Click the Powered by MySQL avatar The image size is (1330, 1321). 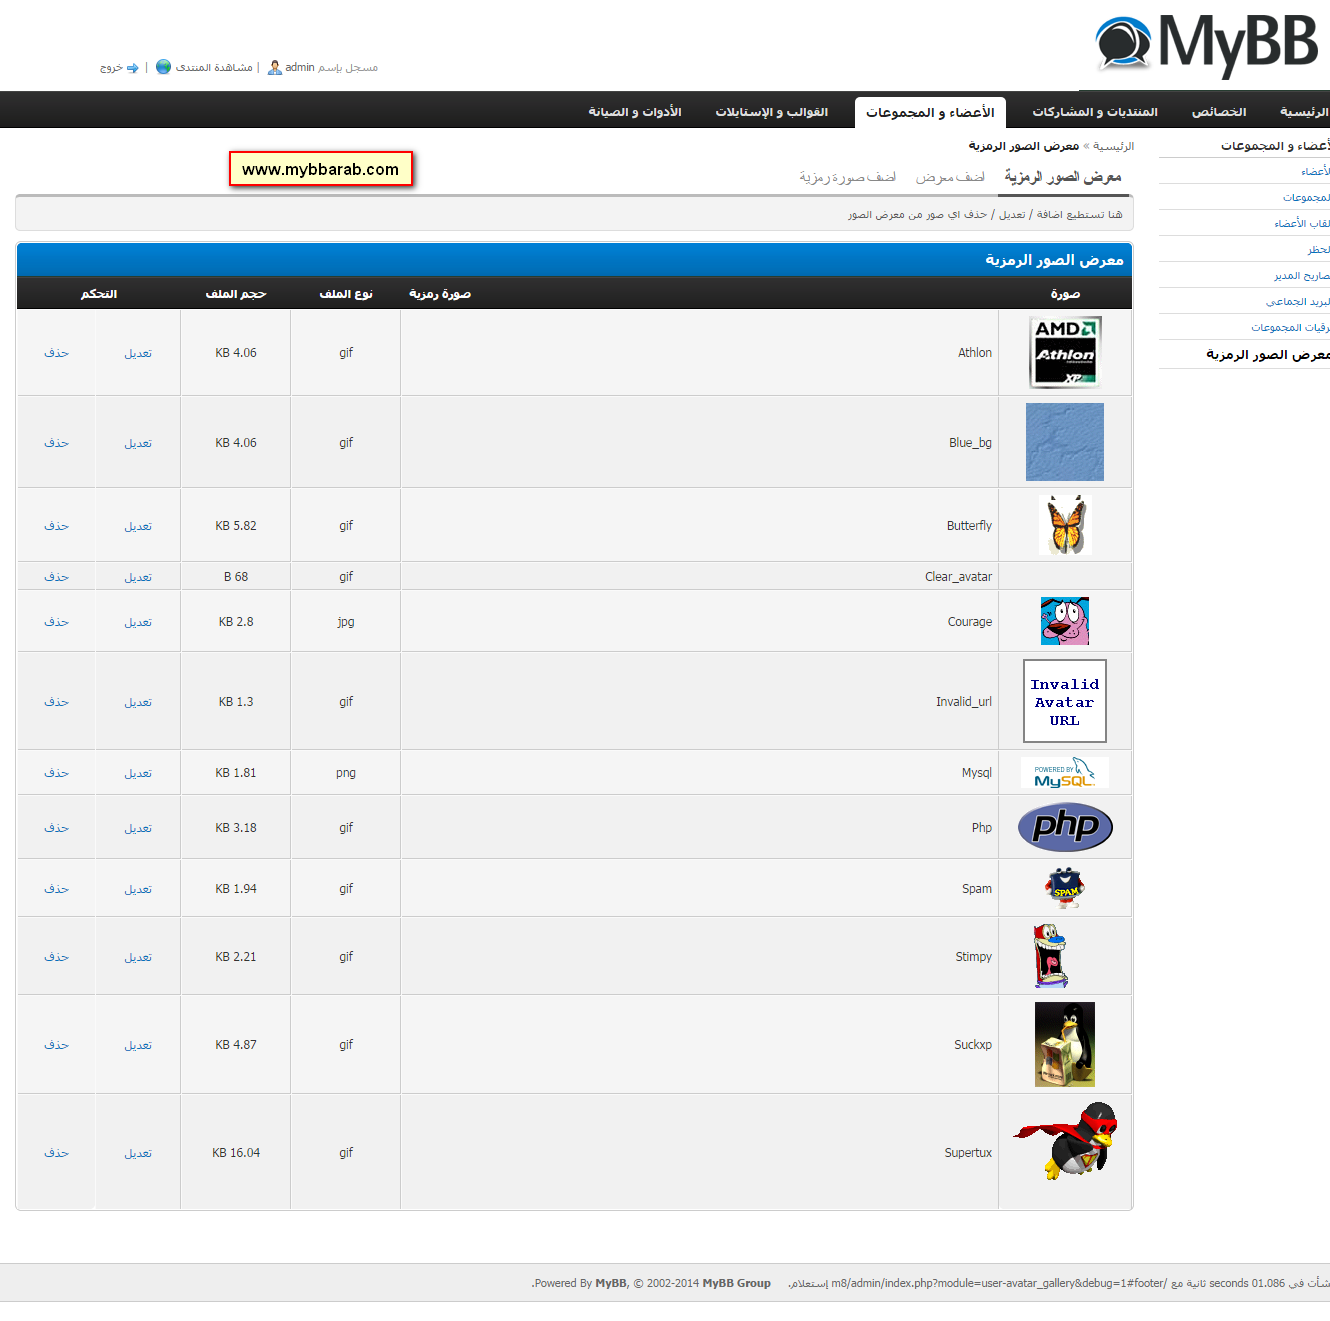(x=1064, y=772)
